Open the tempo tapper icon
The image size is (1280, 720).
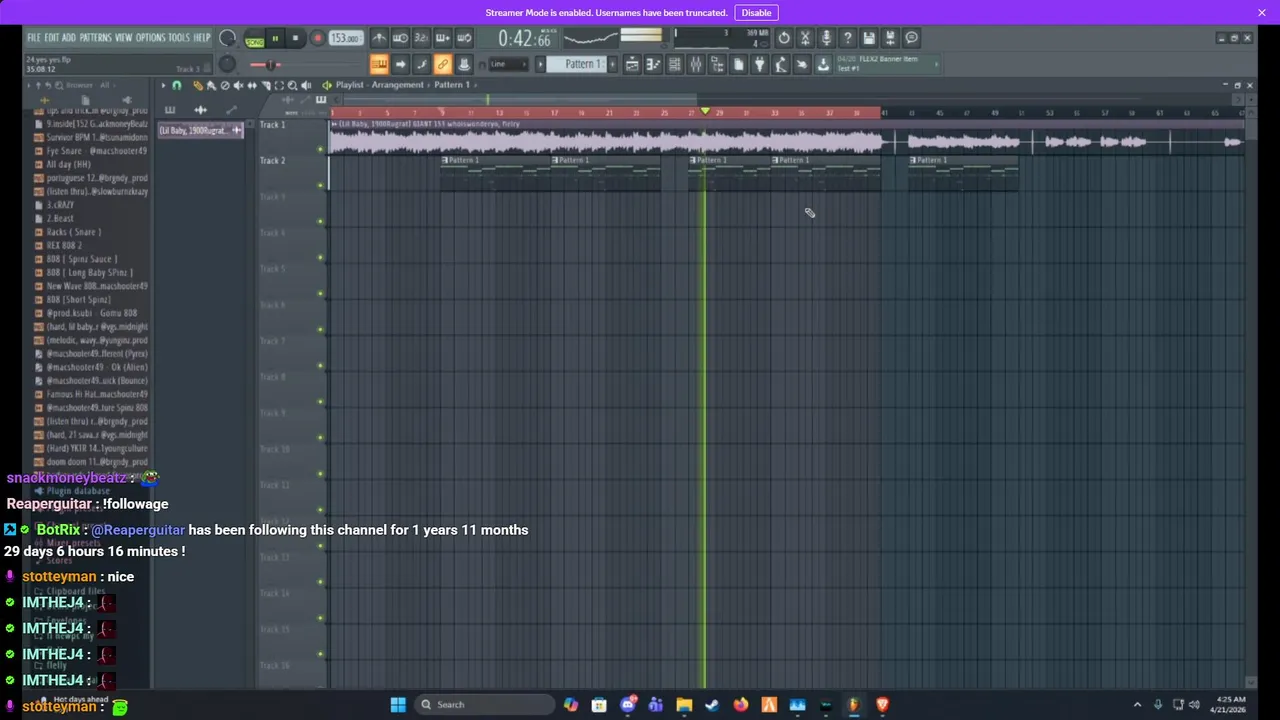pos(780,64)
